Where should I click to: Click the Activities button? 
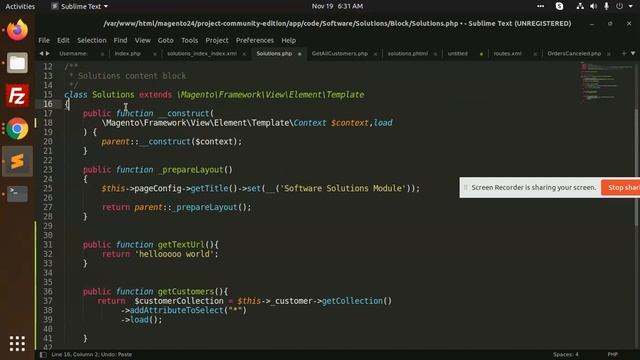coord(20,6)
